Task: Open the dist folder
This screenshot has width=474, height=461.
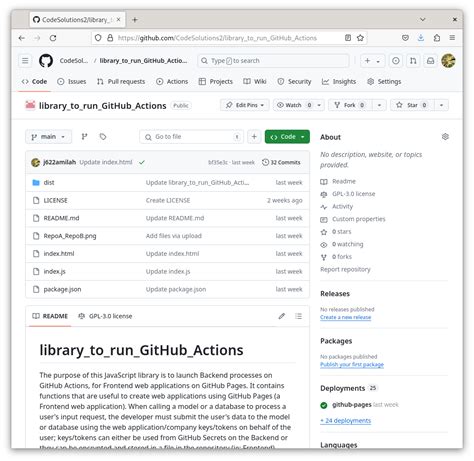Action: pyautogui.click(x=49, y=183)
